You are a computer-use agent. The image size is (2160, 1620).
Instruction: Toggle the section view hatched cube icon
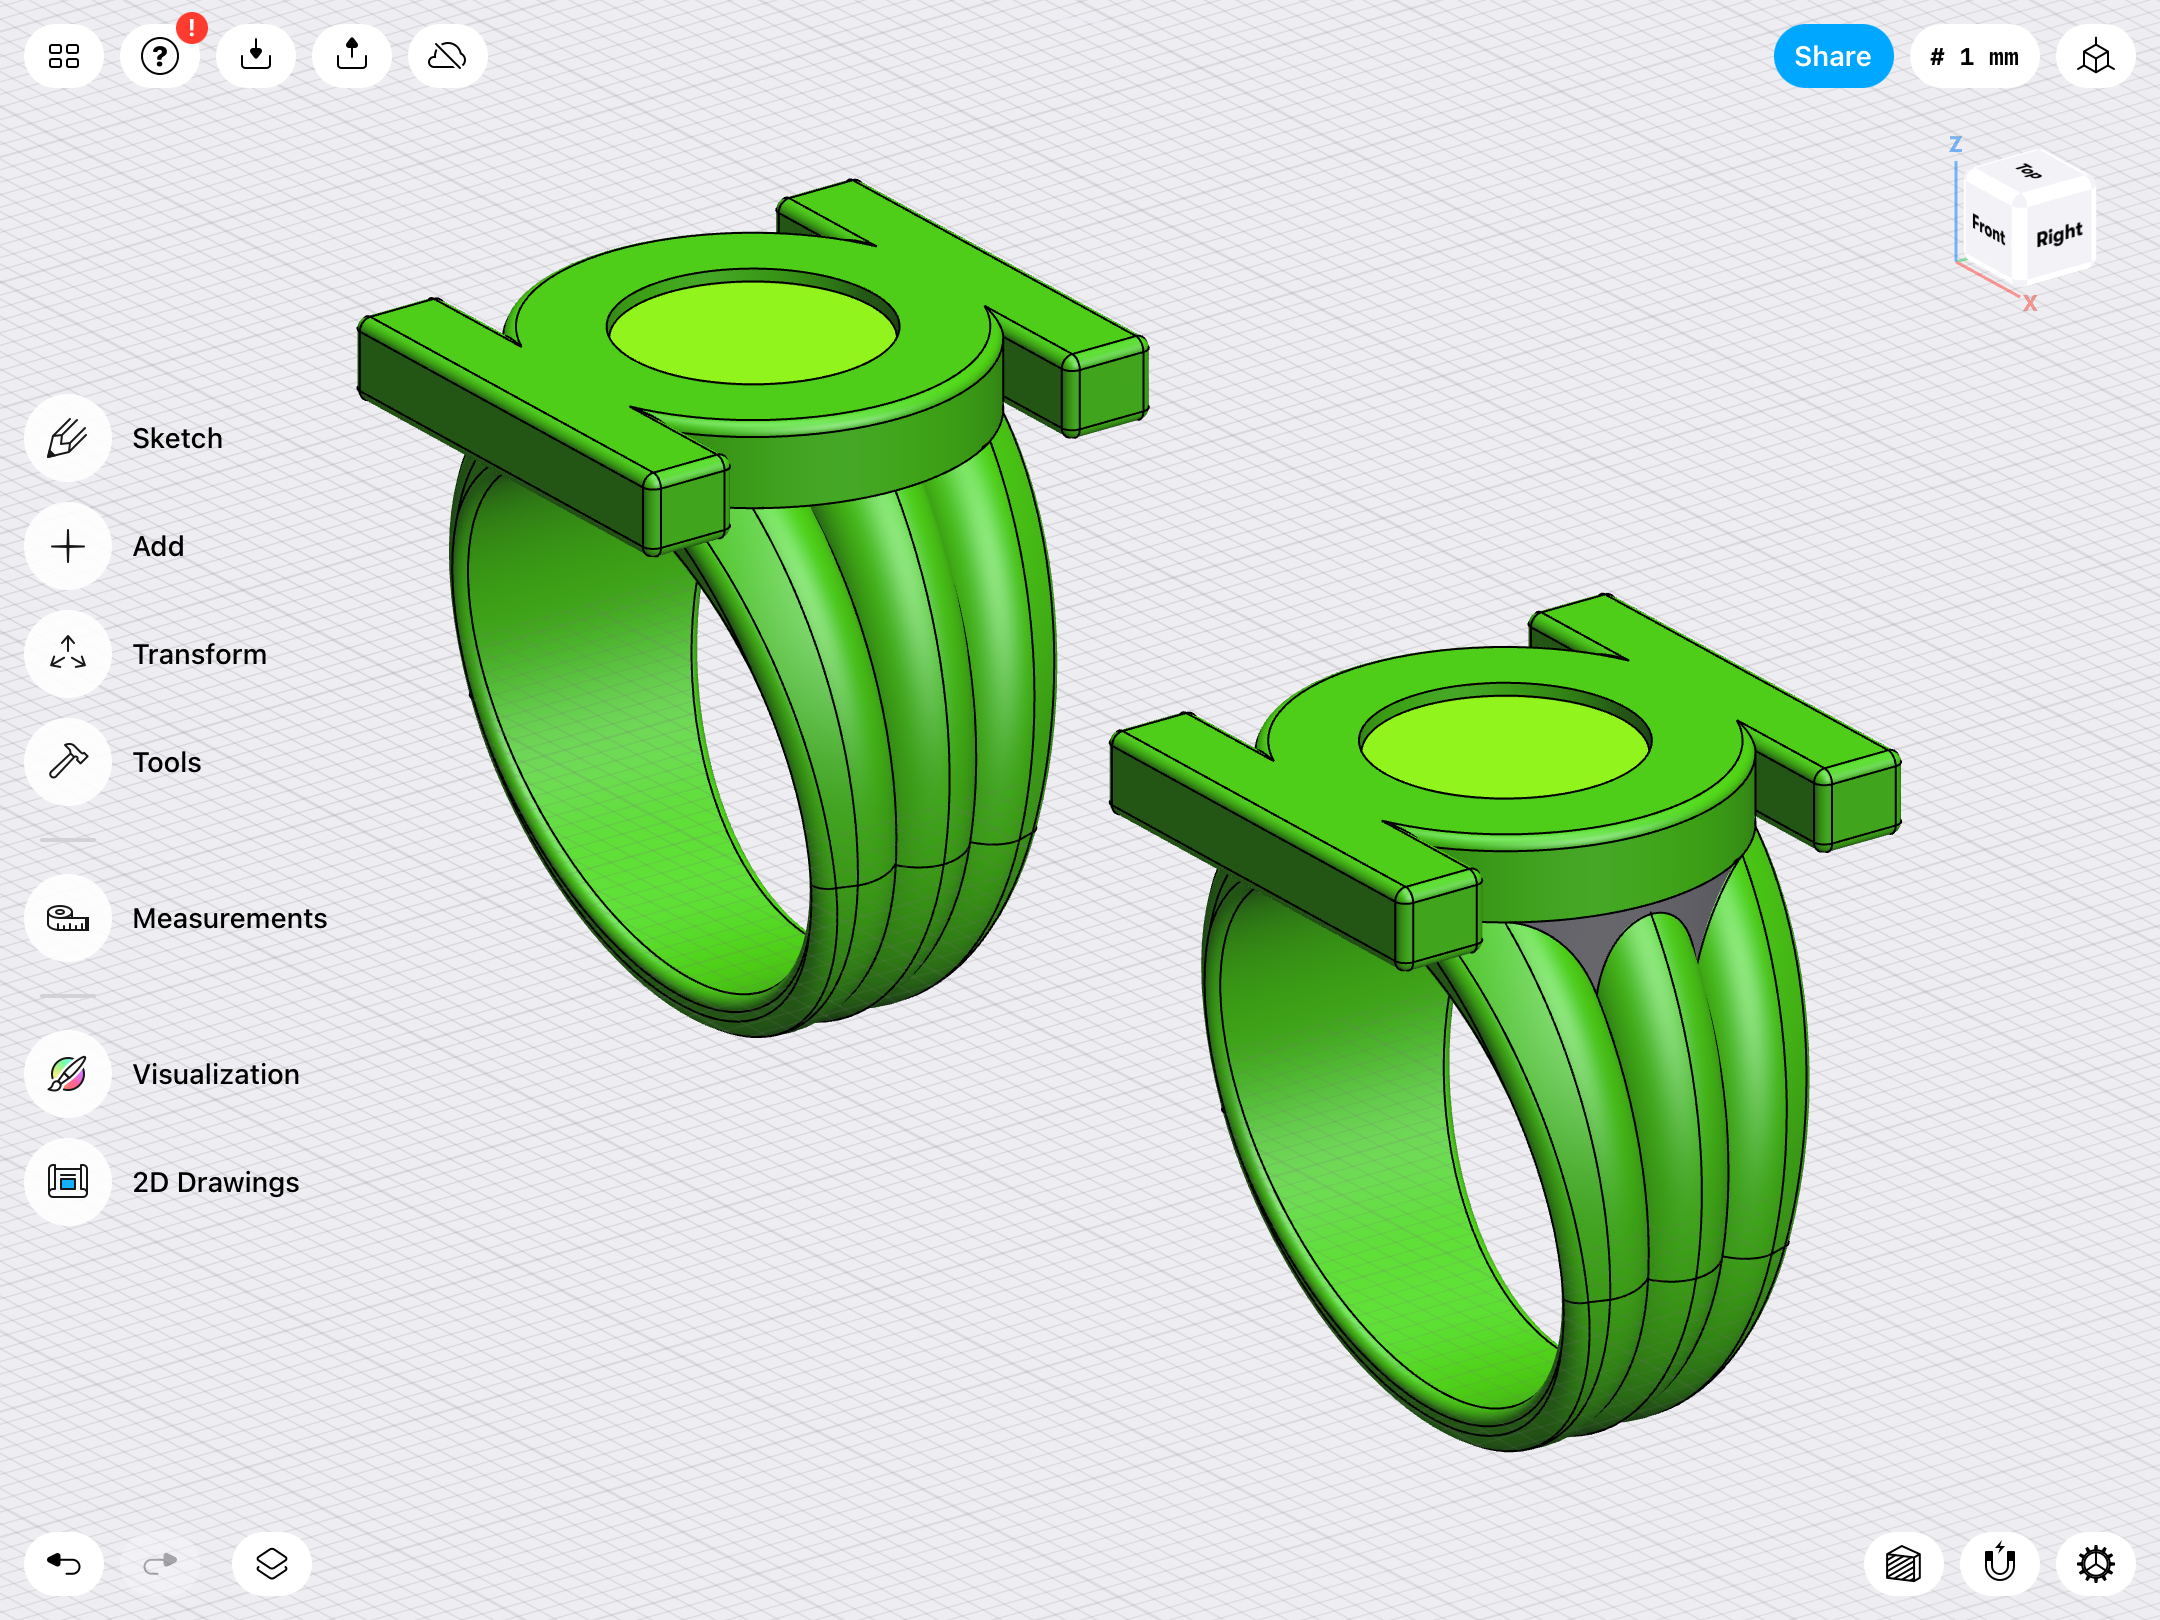1904,1564
